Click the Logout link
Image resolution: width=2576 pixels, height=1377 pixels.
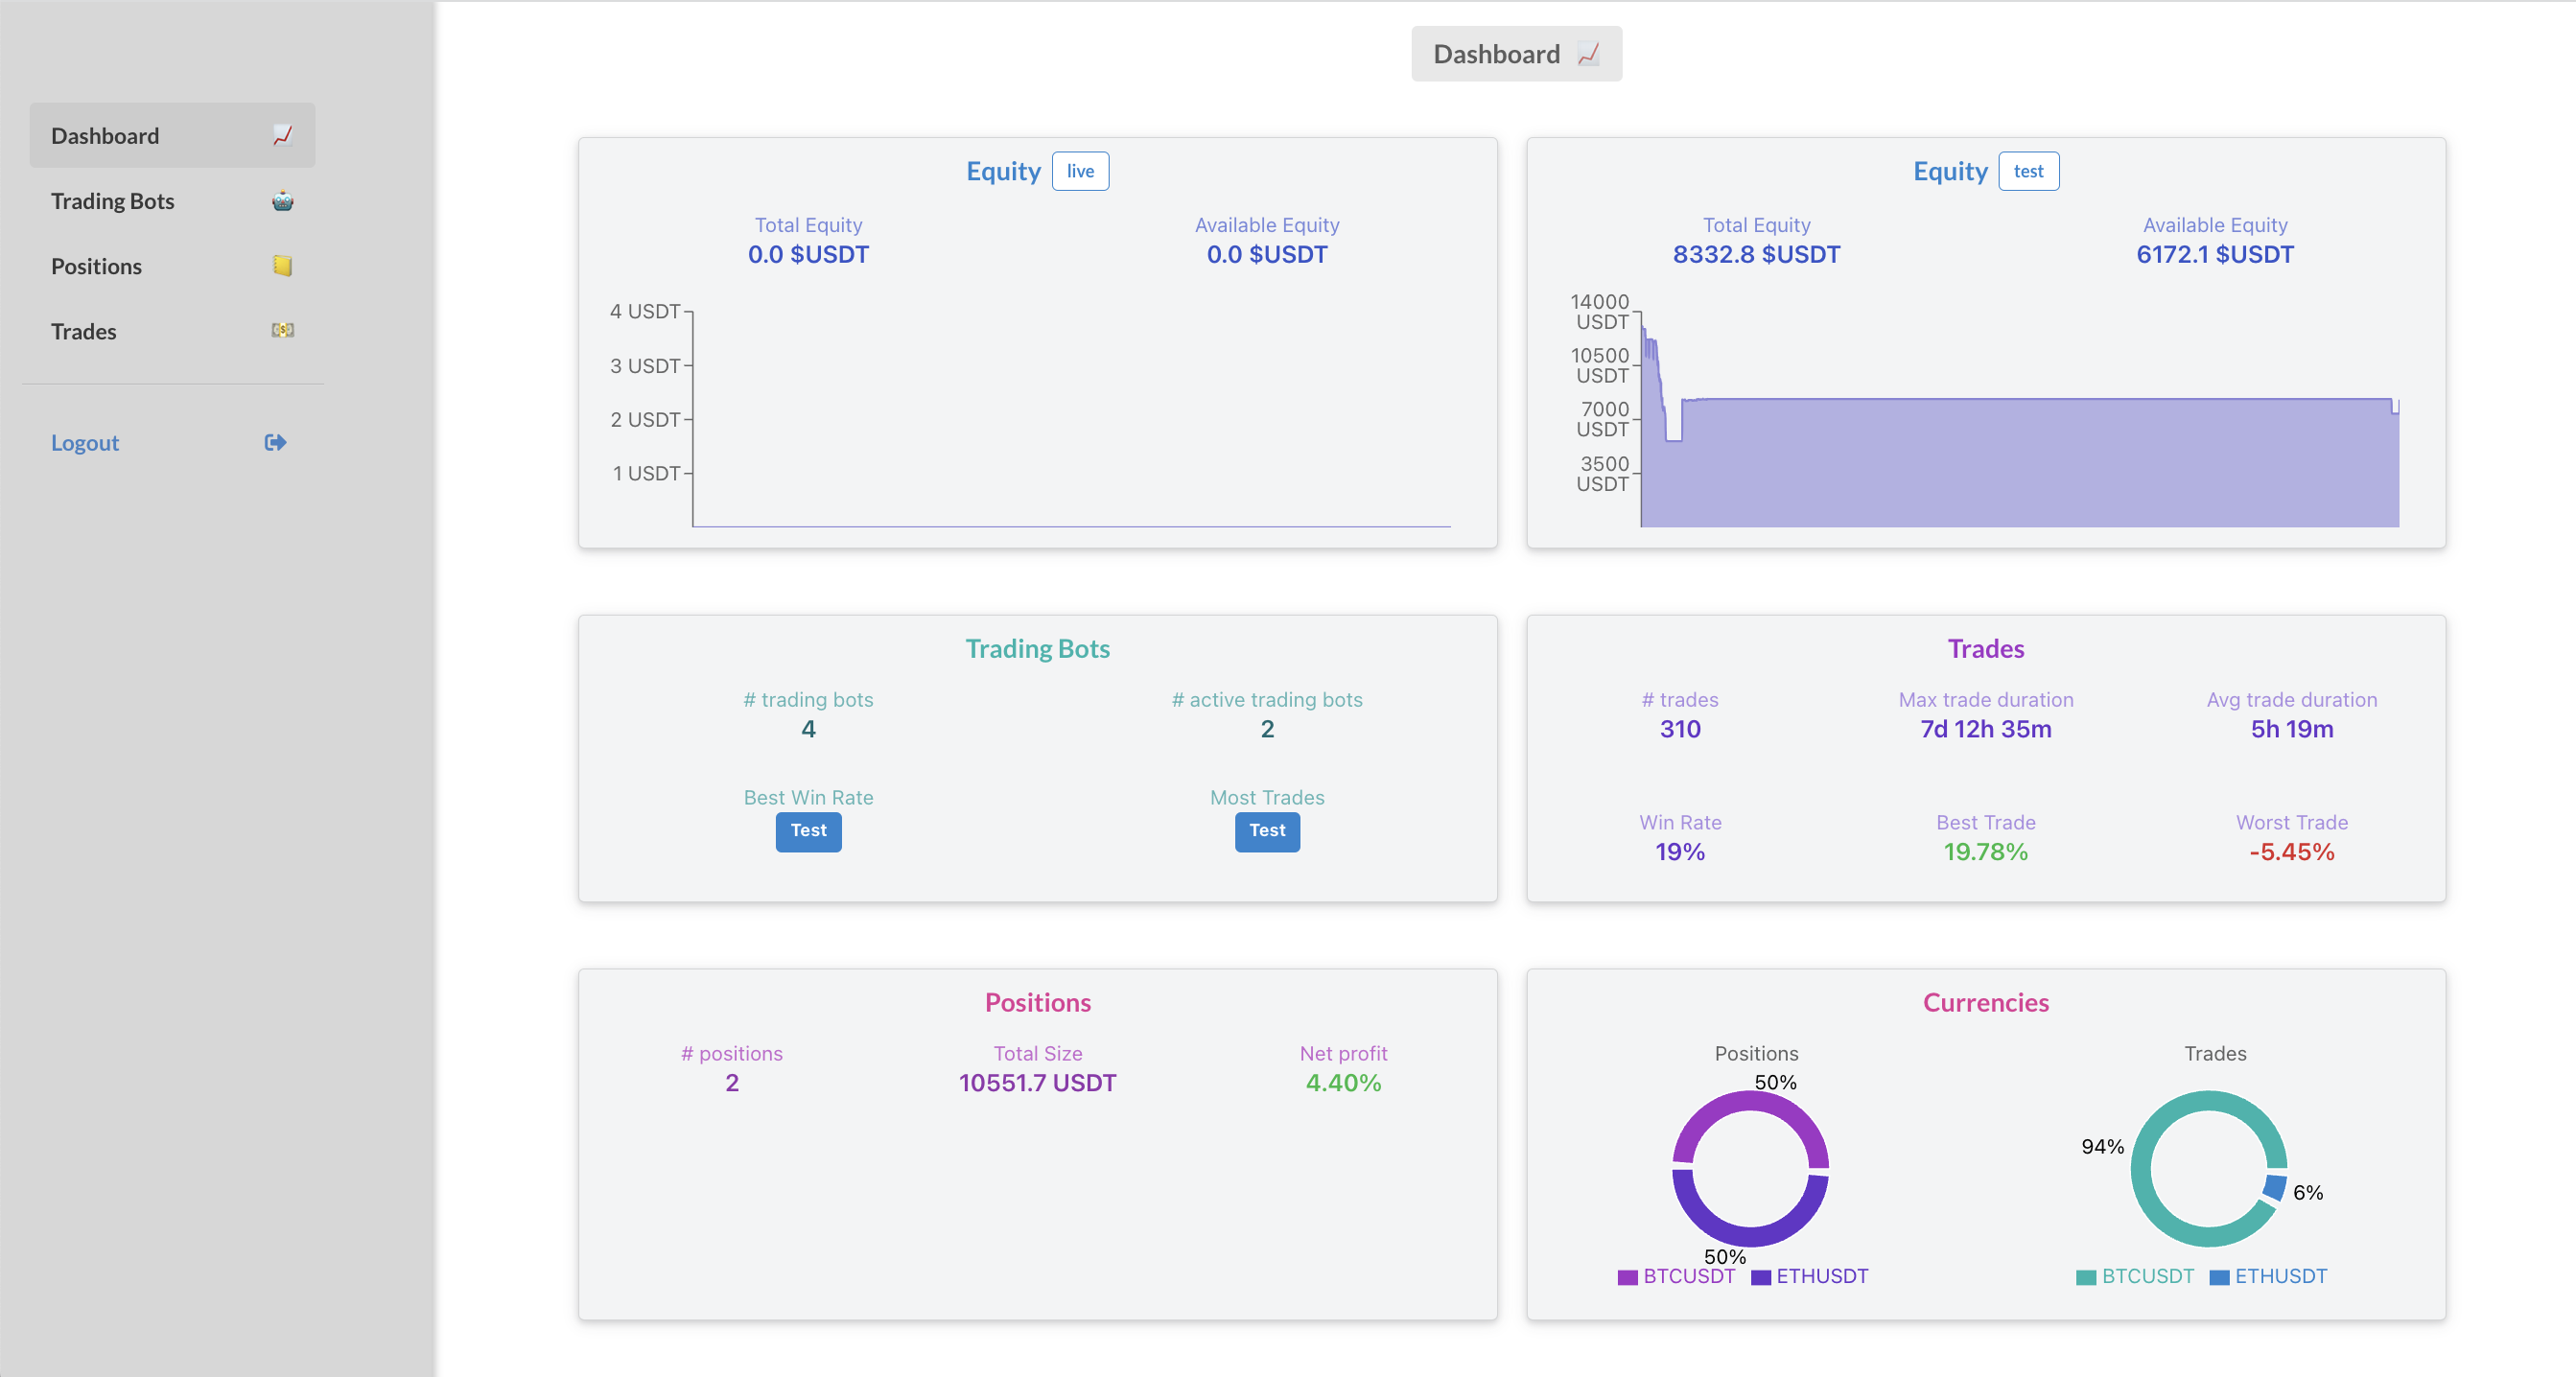tap(85, 442)
